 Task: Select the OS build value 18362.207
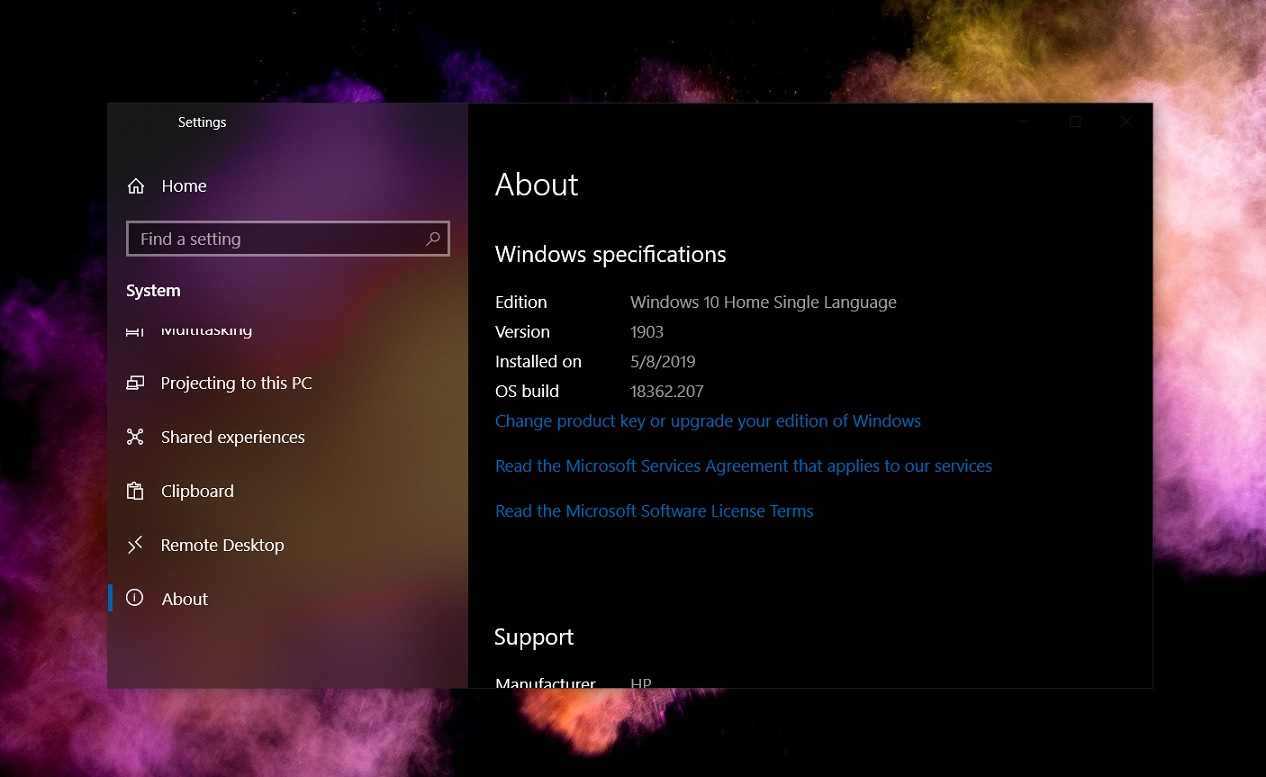click(x=667, y=391)
